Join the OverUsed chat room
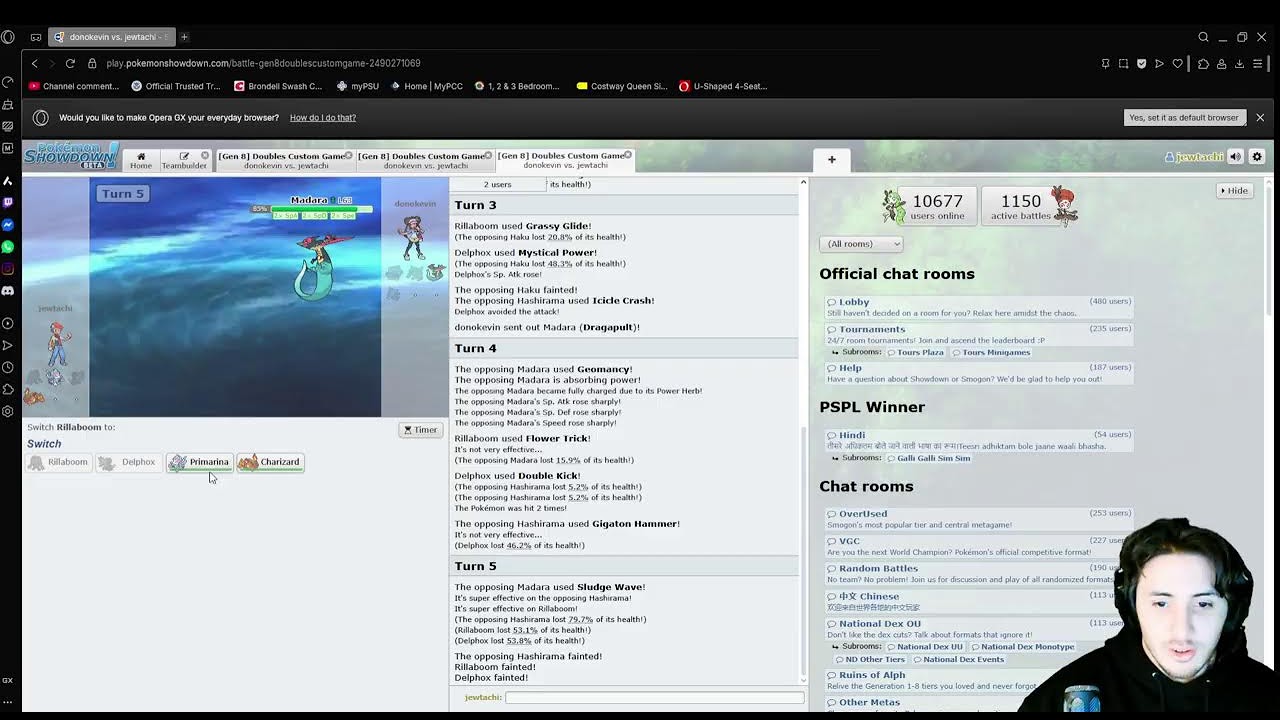This screenshot has height=720, width=1280. [x=979, y=519]
